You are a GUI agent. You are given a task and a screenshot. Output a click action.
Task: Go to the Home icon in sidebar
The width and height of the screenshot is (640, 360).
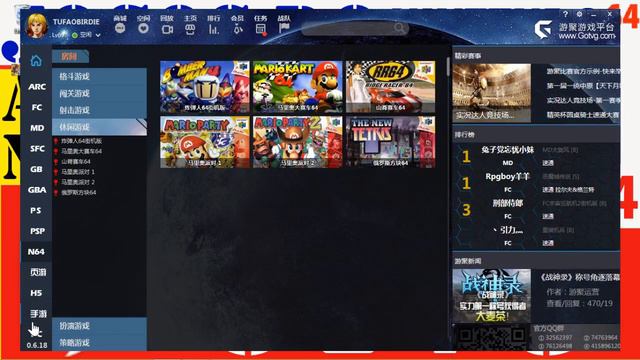[x=36, y=61]
